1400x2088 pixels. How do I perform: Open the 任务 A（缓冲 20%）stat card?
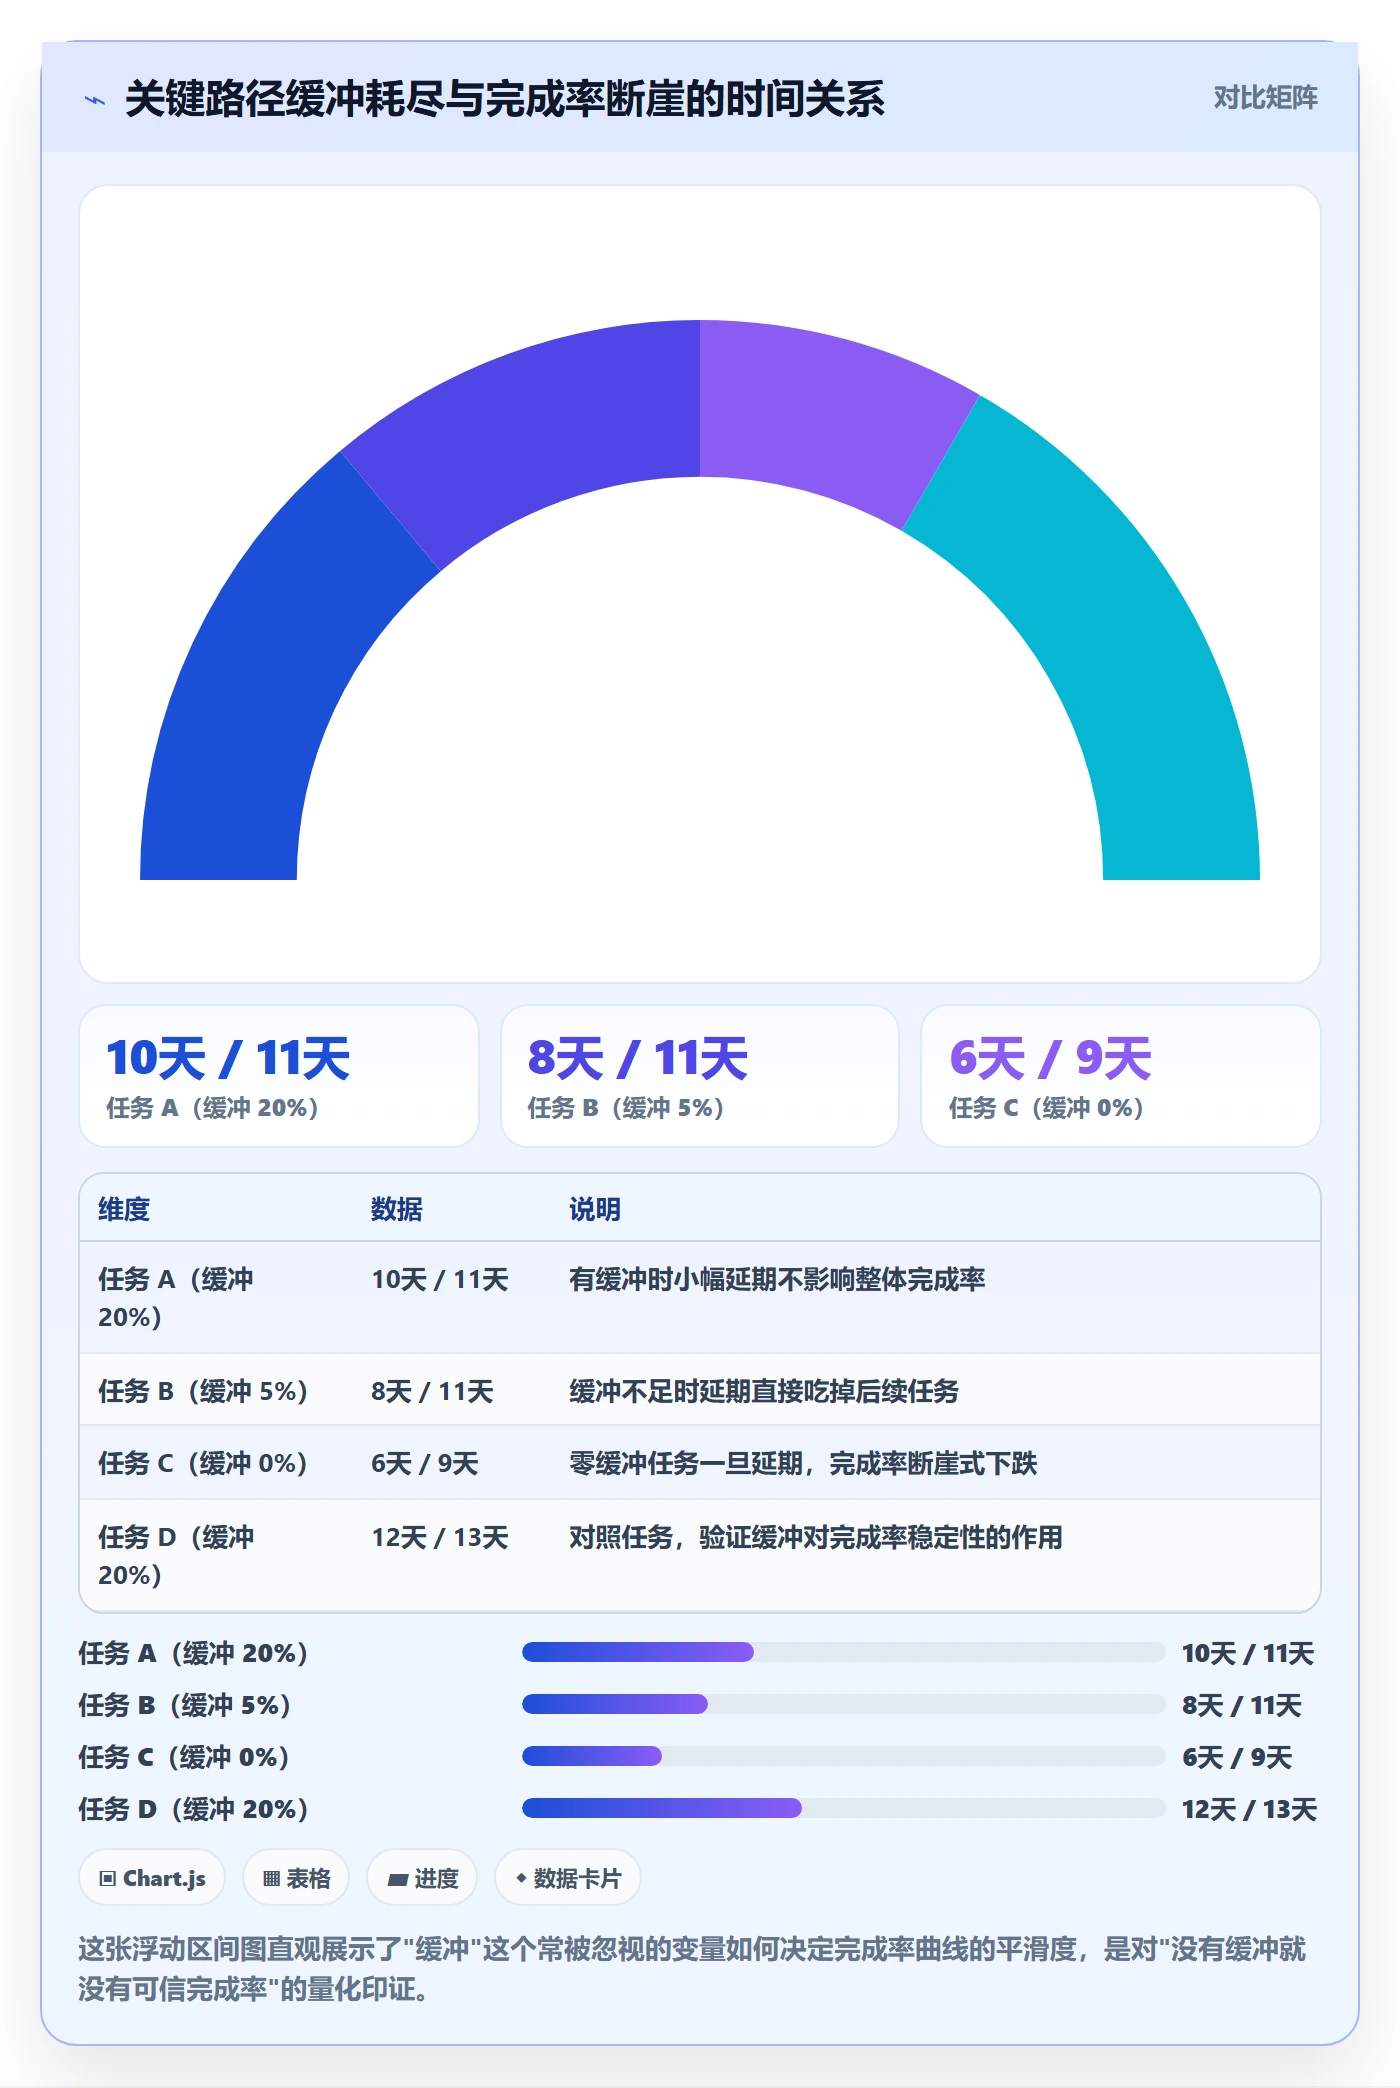point(279,1076)
